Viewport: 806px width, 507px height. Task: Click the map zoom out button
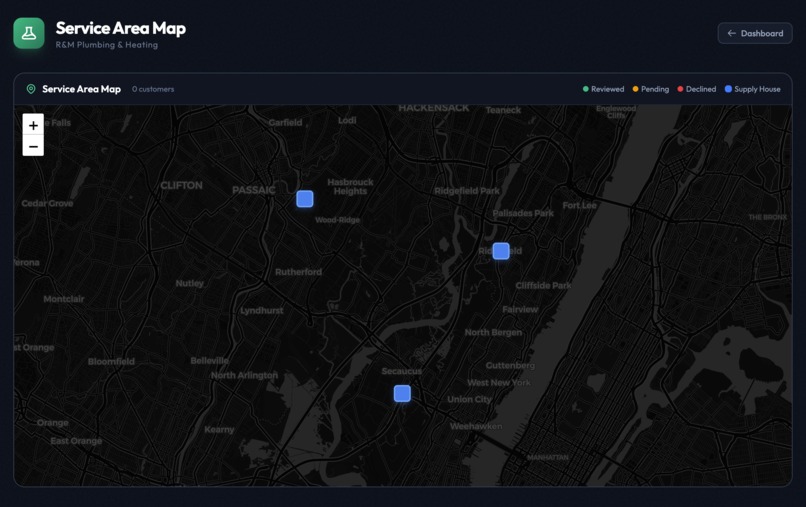(33, 146)
